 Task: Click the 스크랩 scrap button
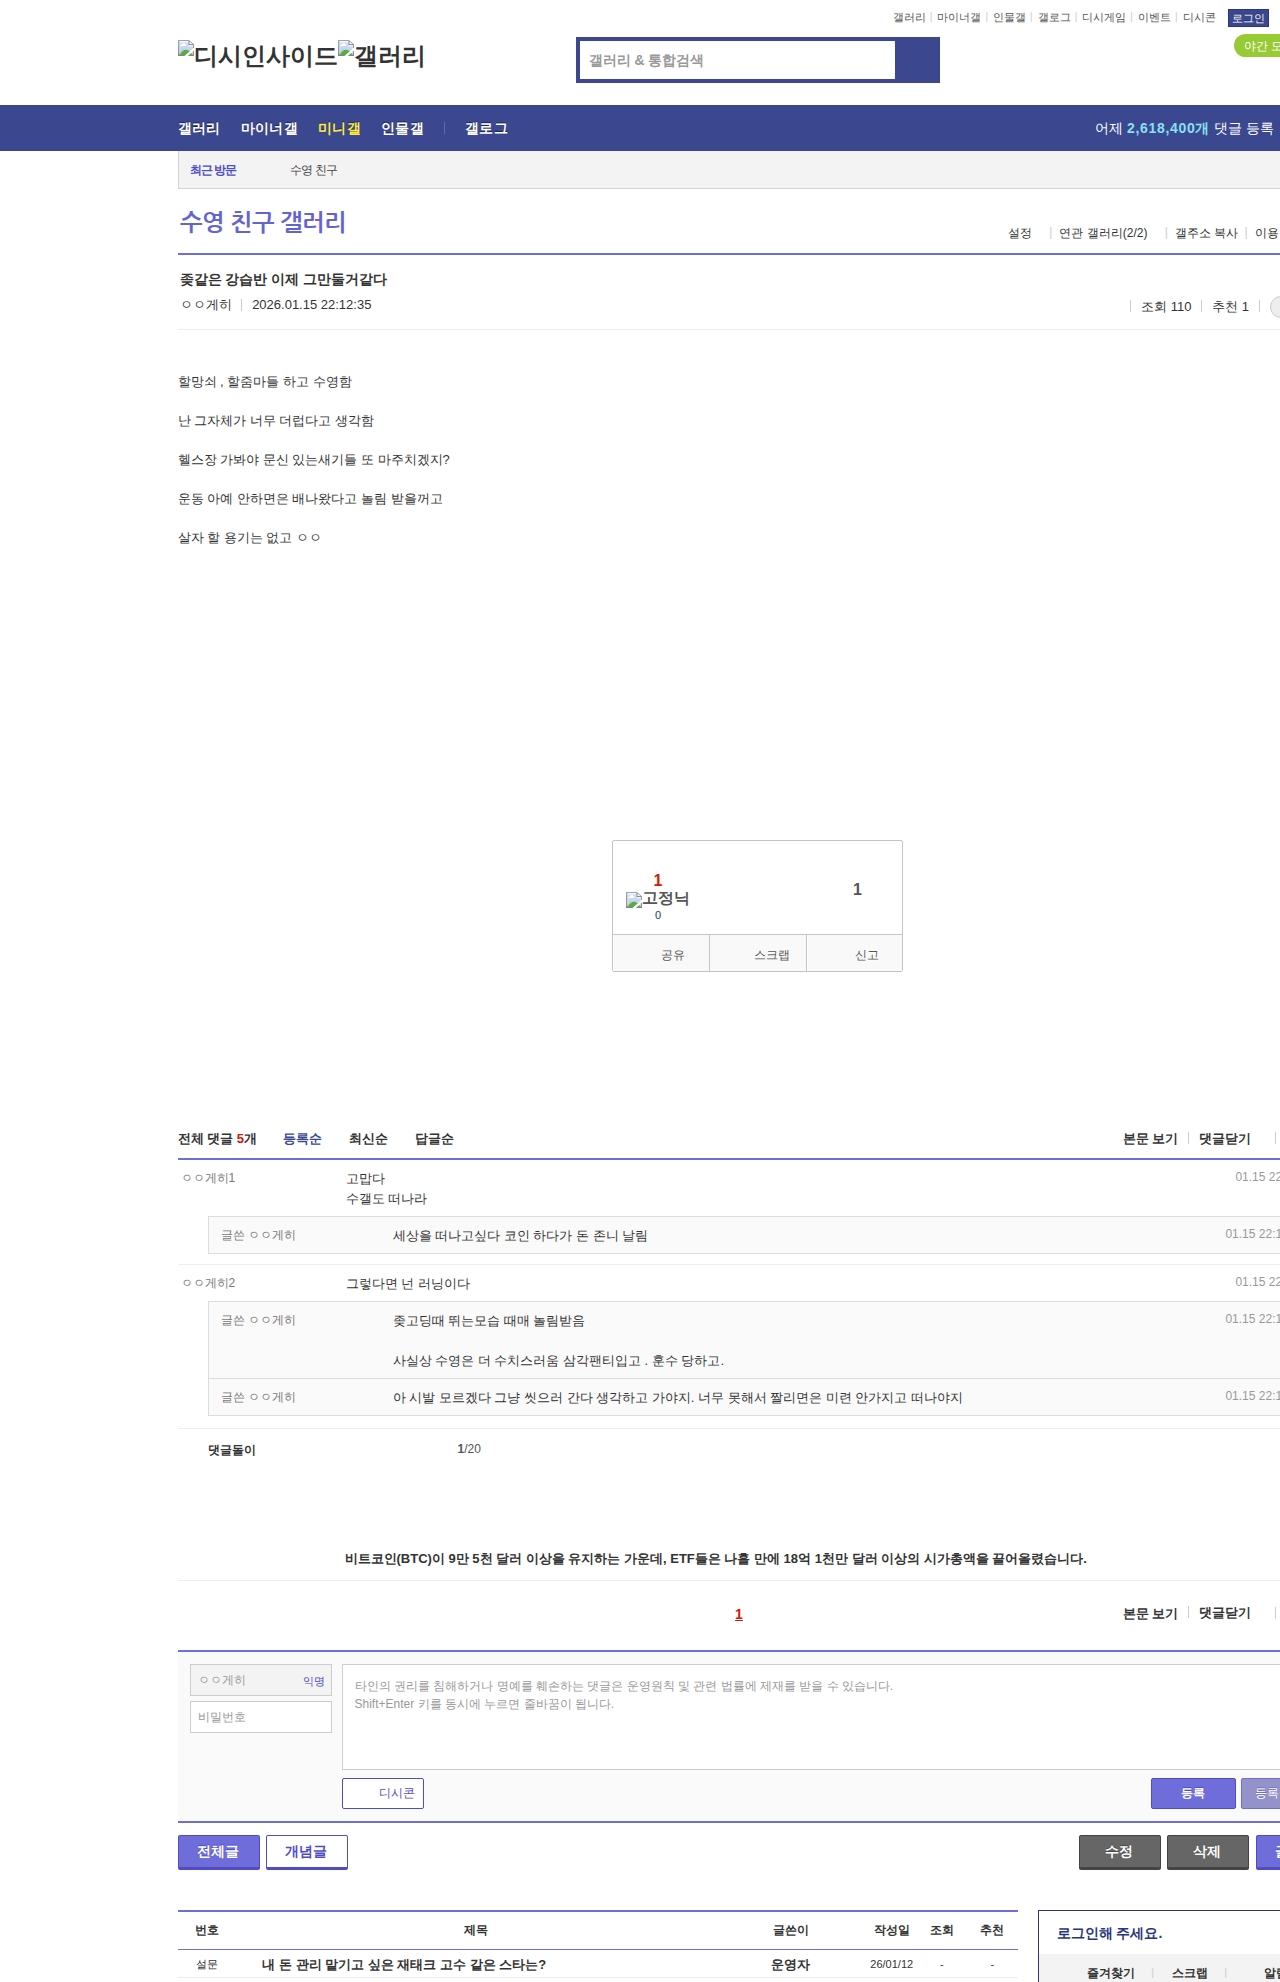(759, 954)
